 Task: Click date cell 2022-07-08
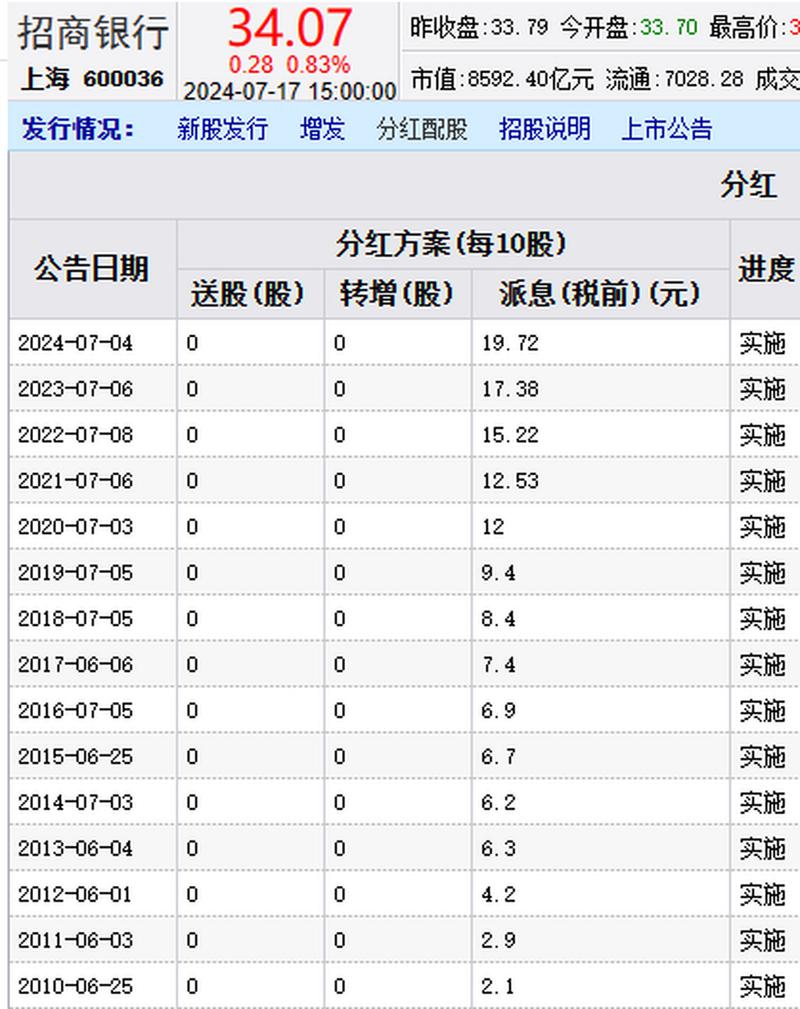pyautogui.click(x=75, y=435)
